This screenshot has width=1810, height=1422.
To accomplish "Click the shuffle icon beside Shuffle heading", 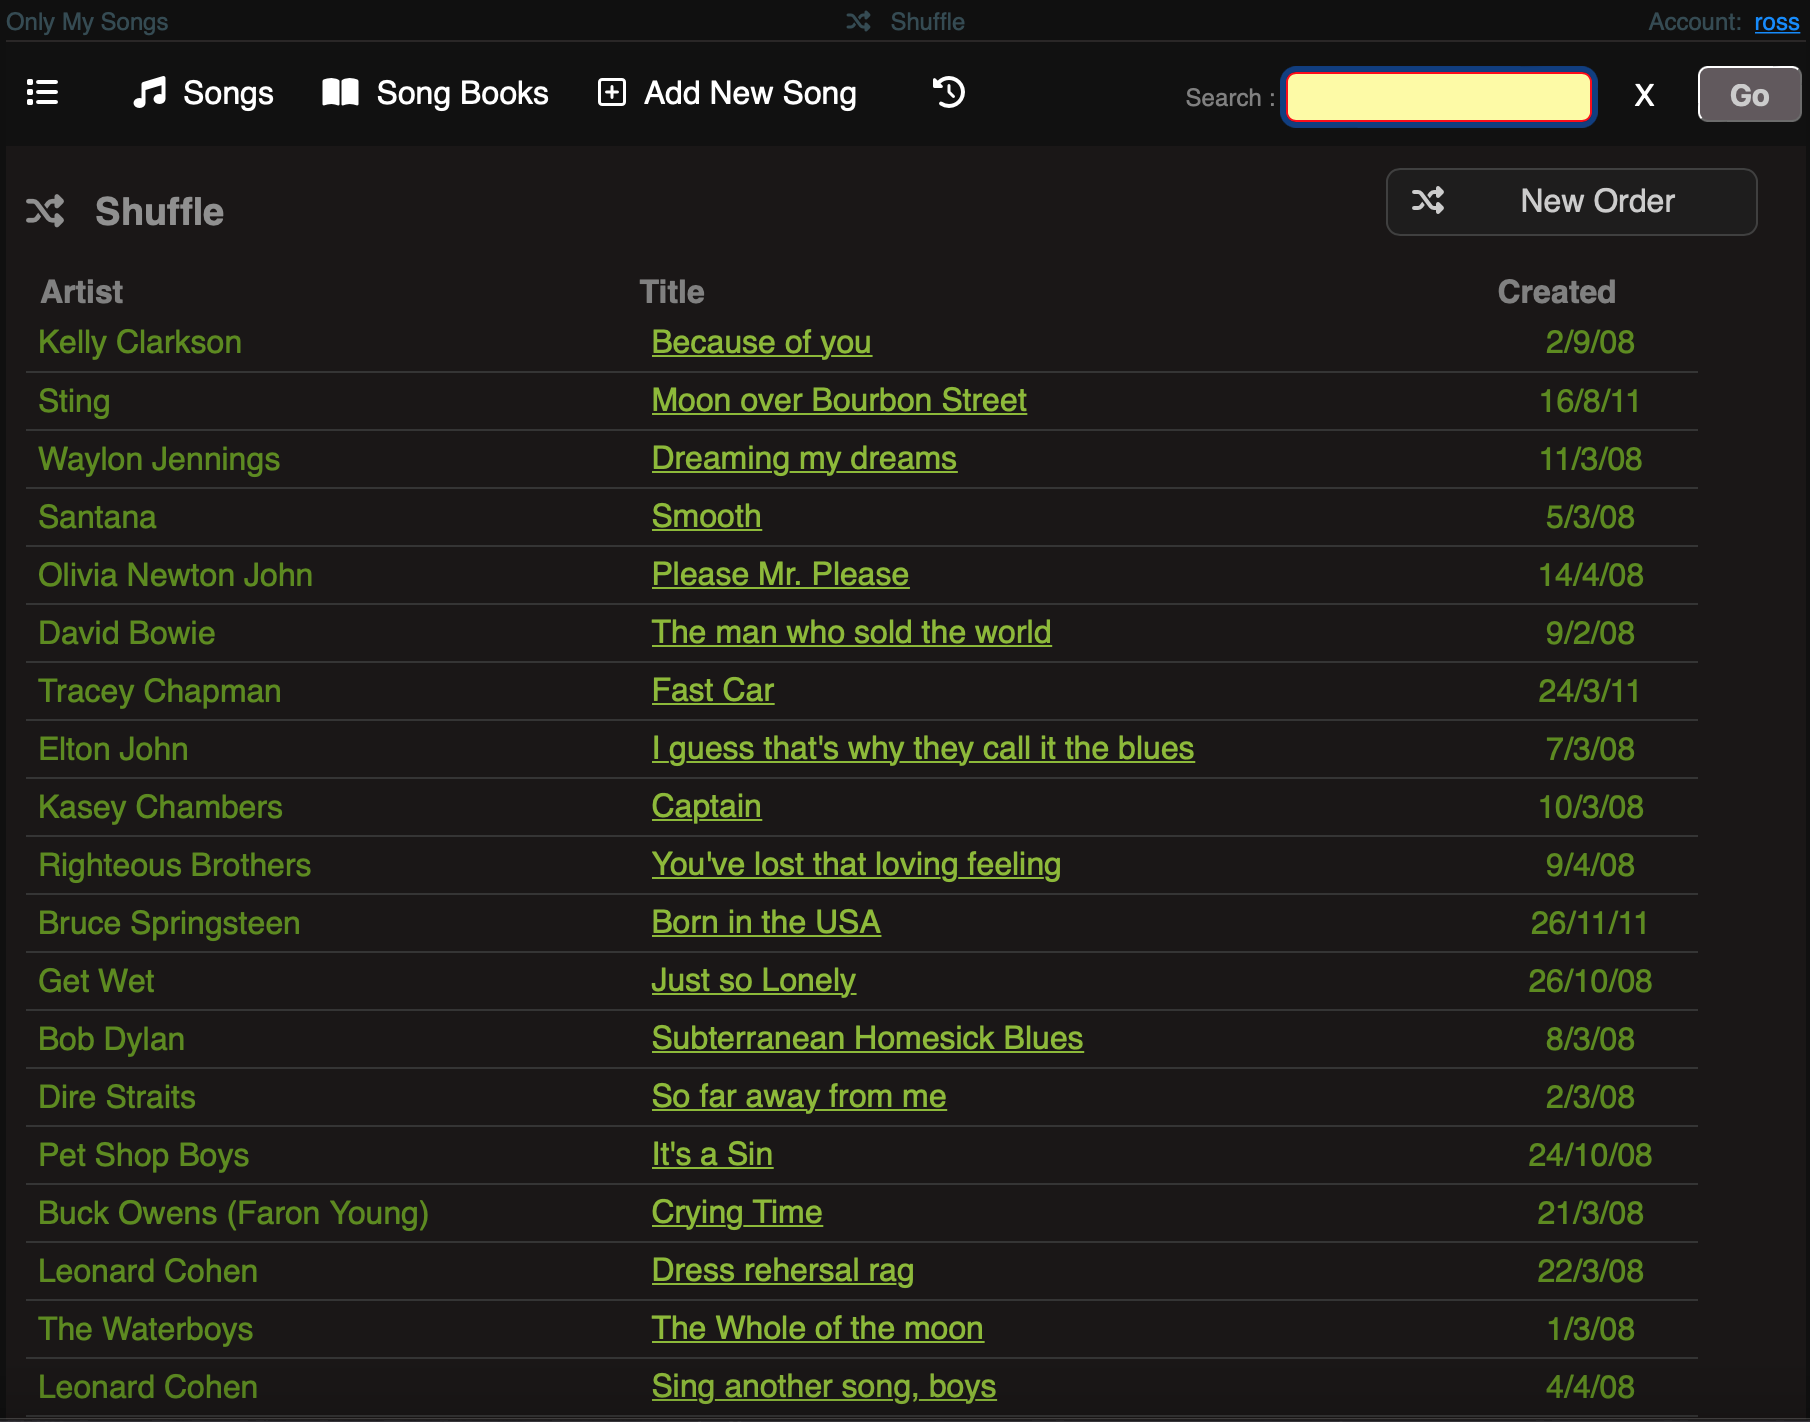I will (45, 211).
